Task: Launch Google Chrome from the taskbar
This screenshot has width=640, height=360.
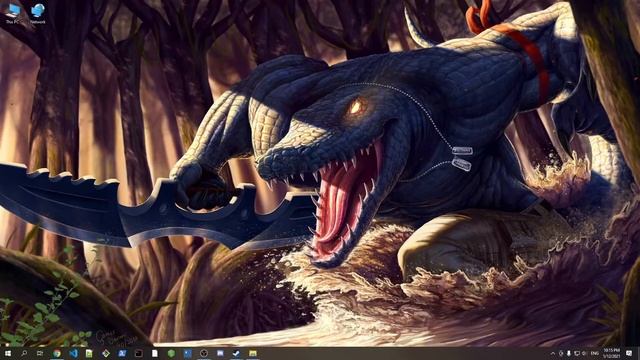Action: [x=57, y=353]
